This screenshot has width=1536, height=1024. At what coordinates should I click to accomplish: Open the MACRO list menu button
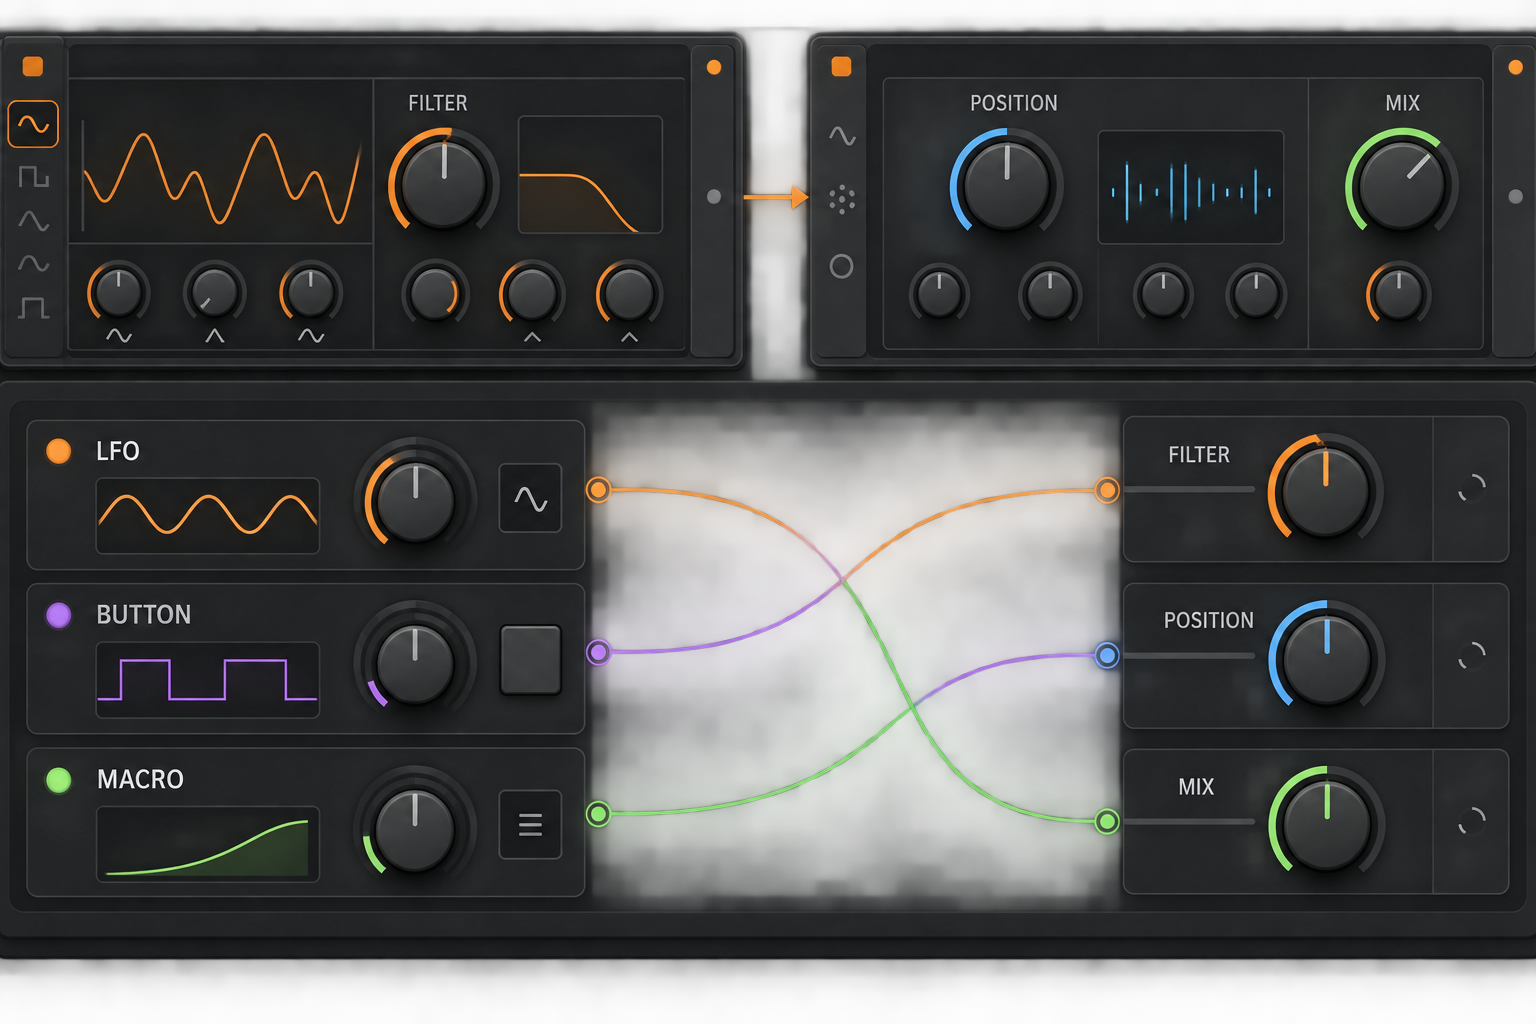(x=530, y=825)
